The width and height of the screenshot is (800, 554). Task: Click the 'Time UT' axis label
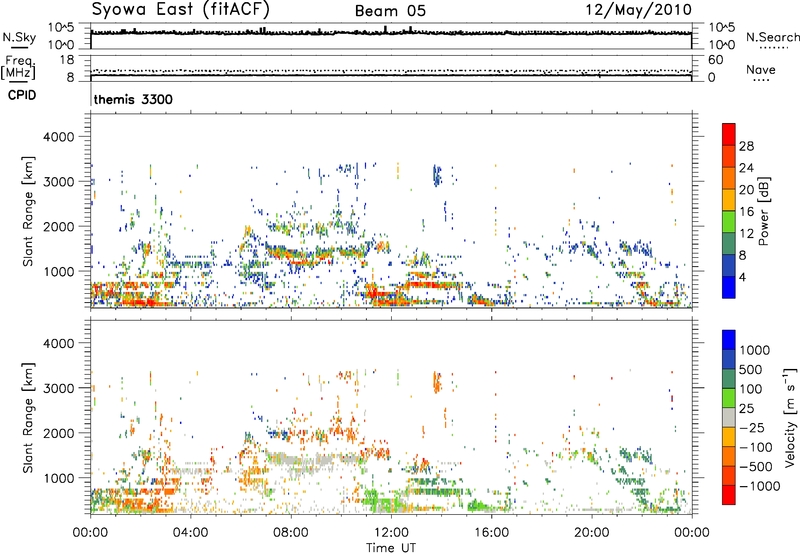(391, 547)
